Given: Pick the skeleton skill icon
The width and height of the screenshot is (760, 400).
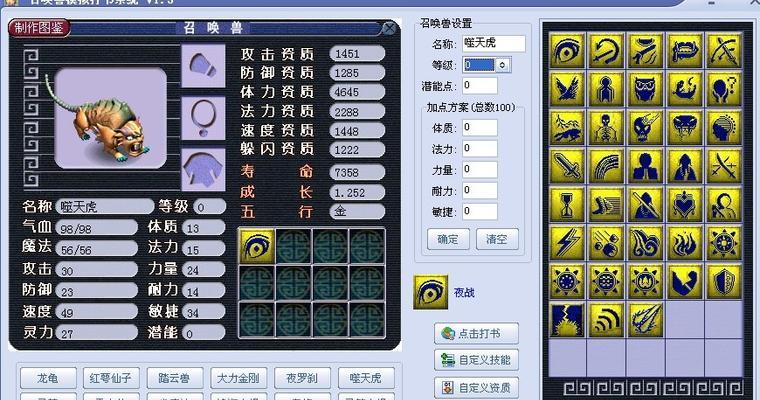Looking at the screenshot, I should click(x=606, y=128).
